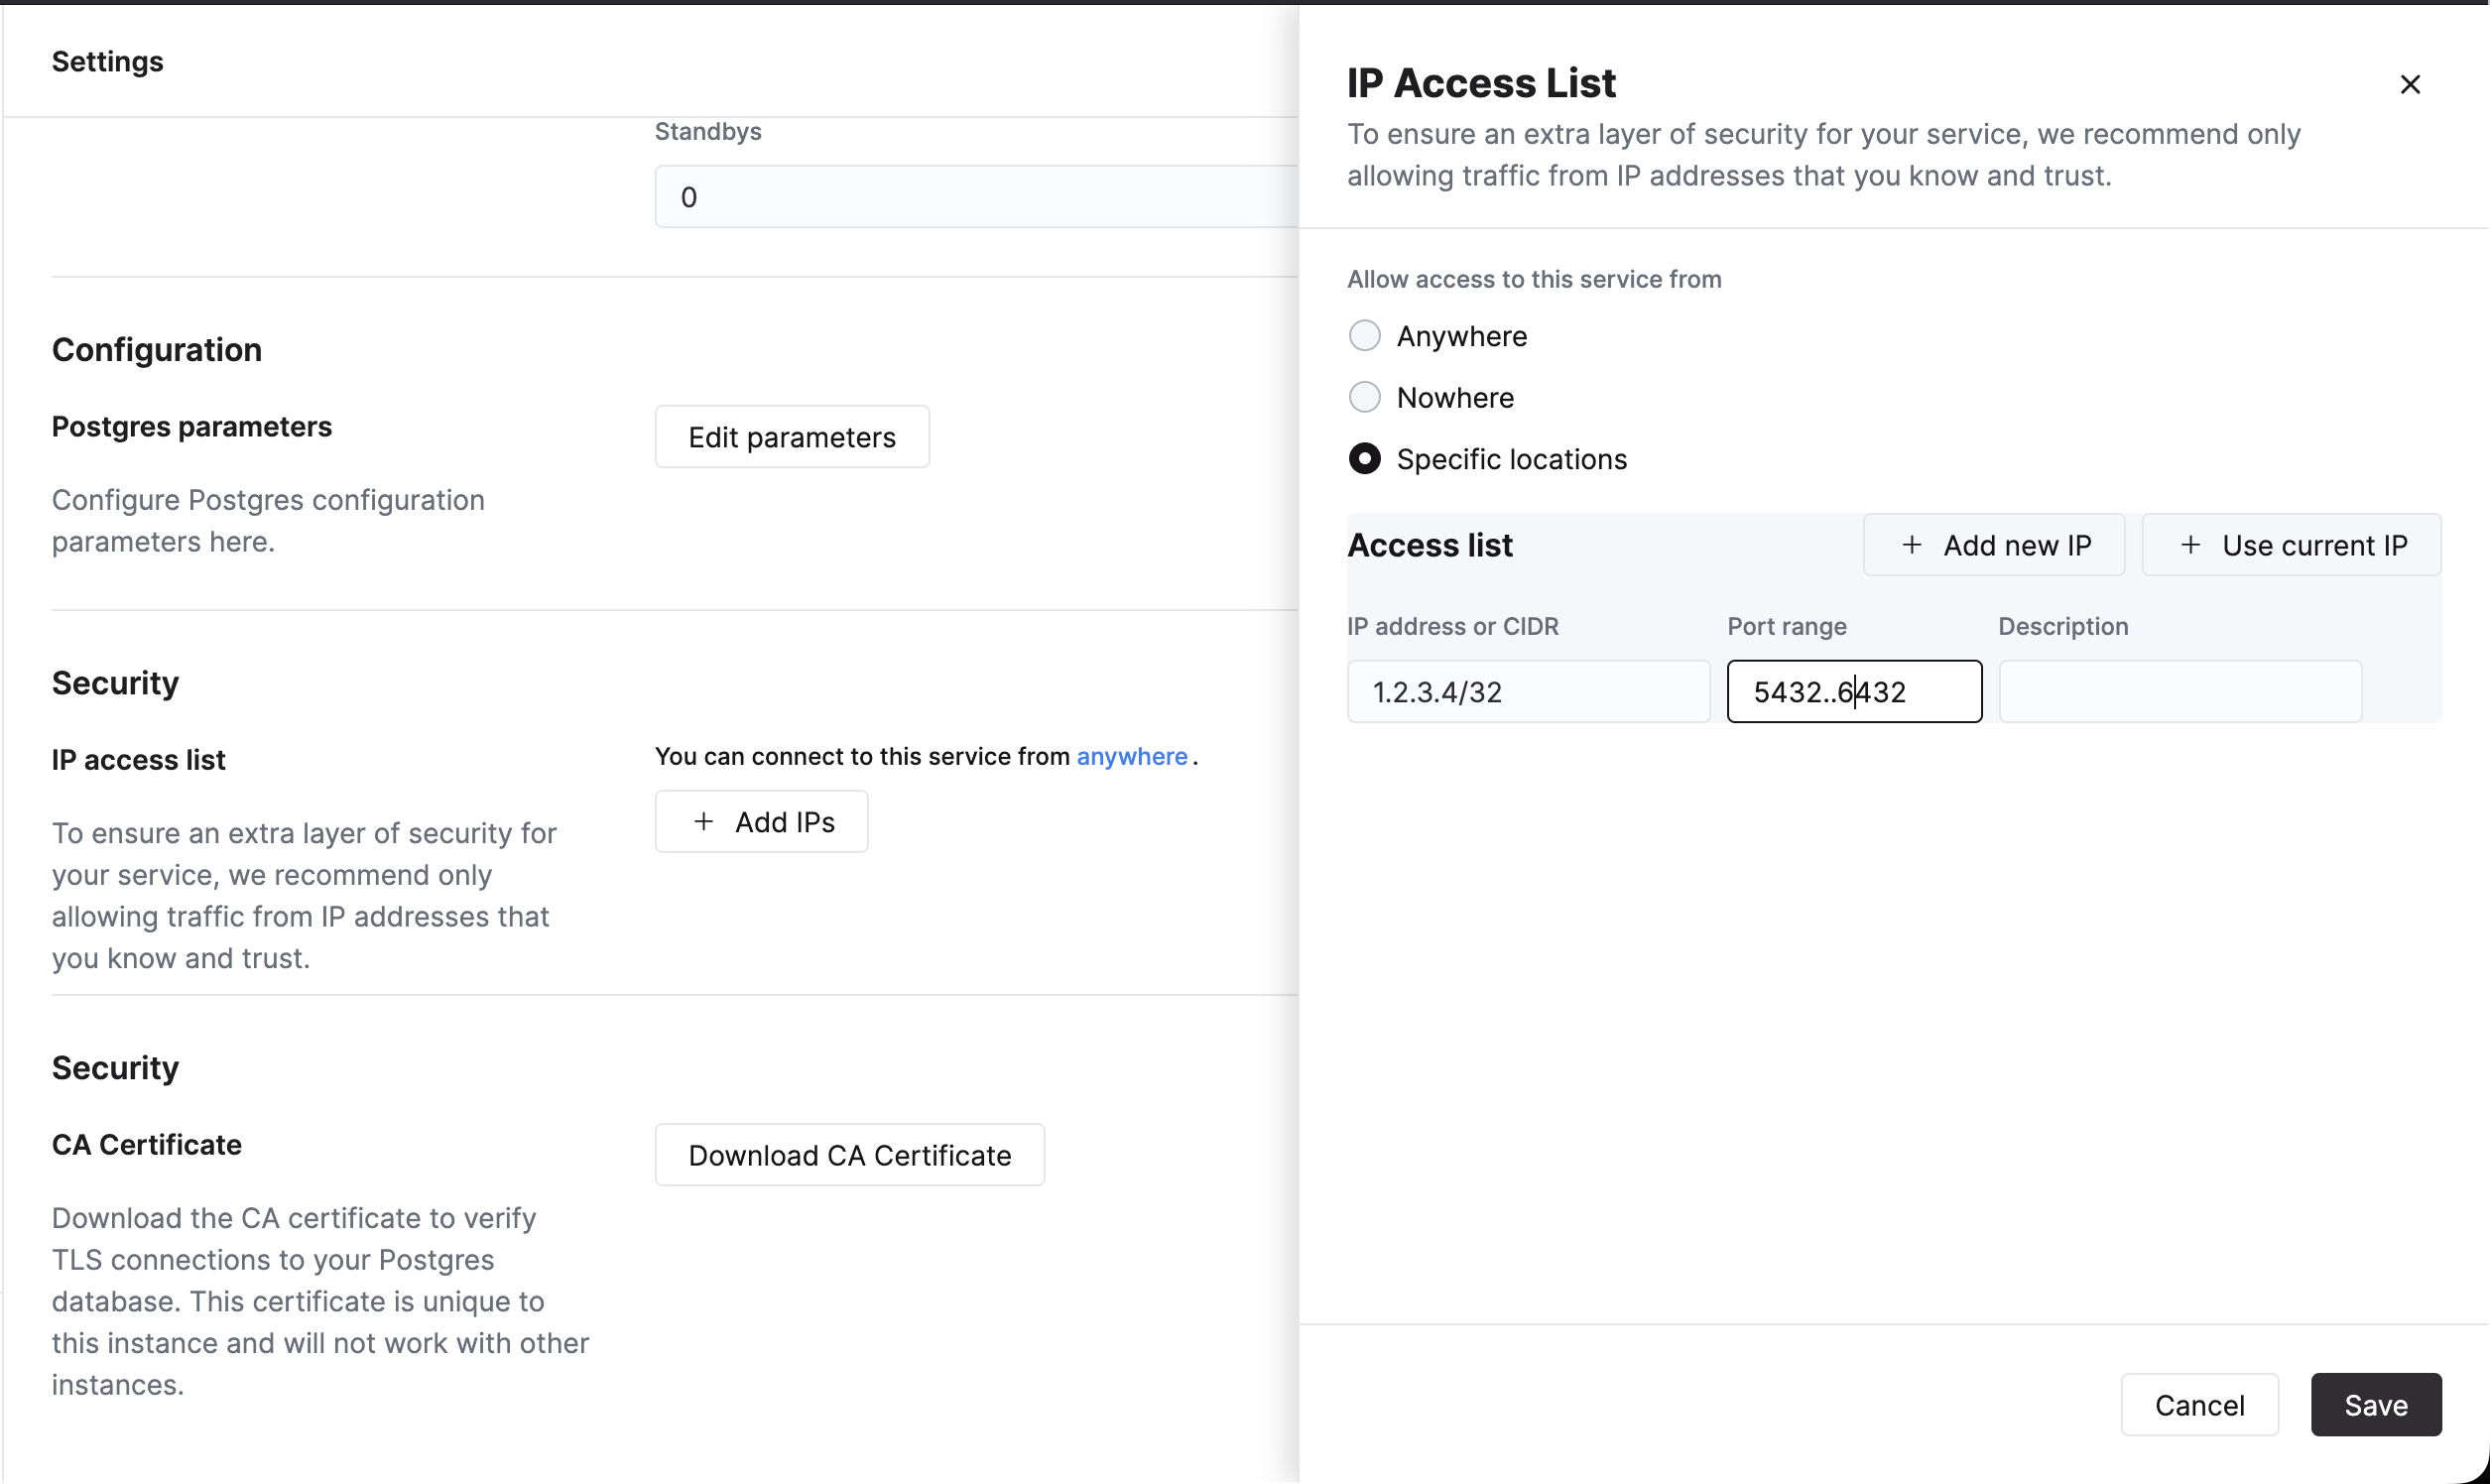Click the Settings heading
This screenshot has height=1484, width=2490.
coord(107,61)
